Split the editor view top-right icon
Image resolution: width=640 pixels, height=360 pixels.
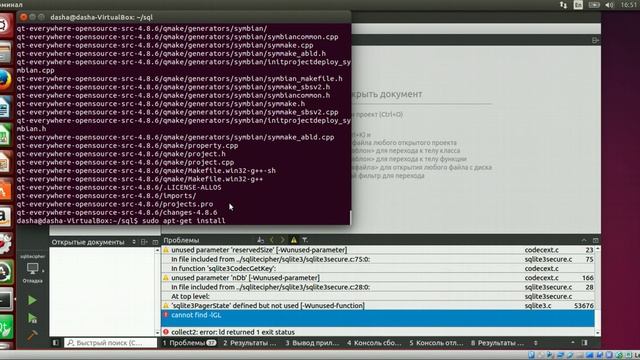595,40
